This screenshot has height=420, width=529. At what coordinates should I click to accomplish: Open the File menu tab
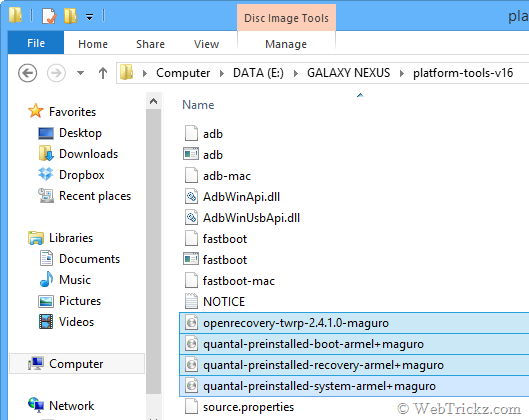[x=36, y=43]
